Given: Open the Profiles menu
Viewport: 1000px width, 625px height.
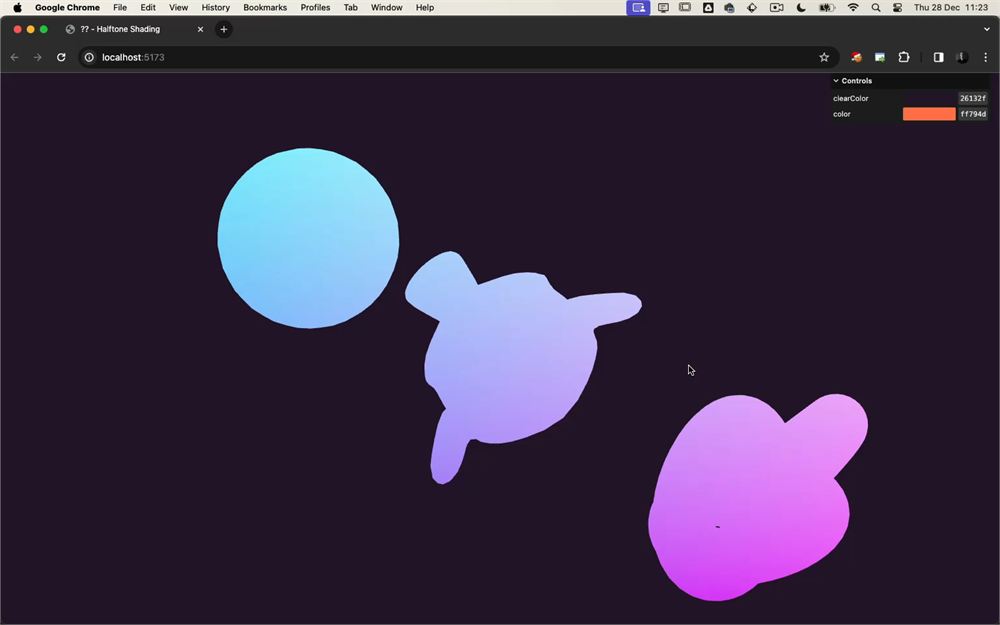Looking at the screenshot, I should [315, 8].
